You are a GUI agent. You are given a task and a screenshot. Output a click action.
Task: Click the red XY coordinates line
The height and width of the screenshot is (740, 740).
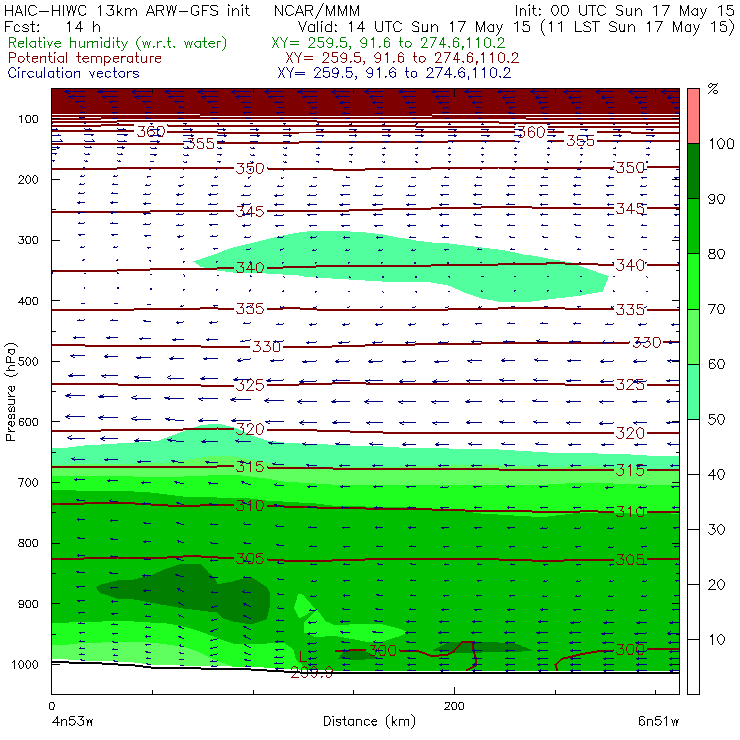[x=402, y=58]
